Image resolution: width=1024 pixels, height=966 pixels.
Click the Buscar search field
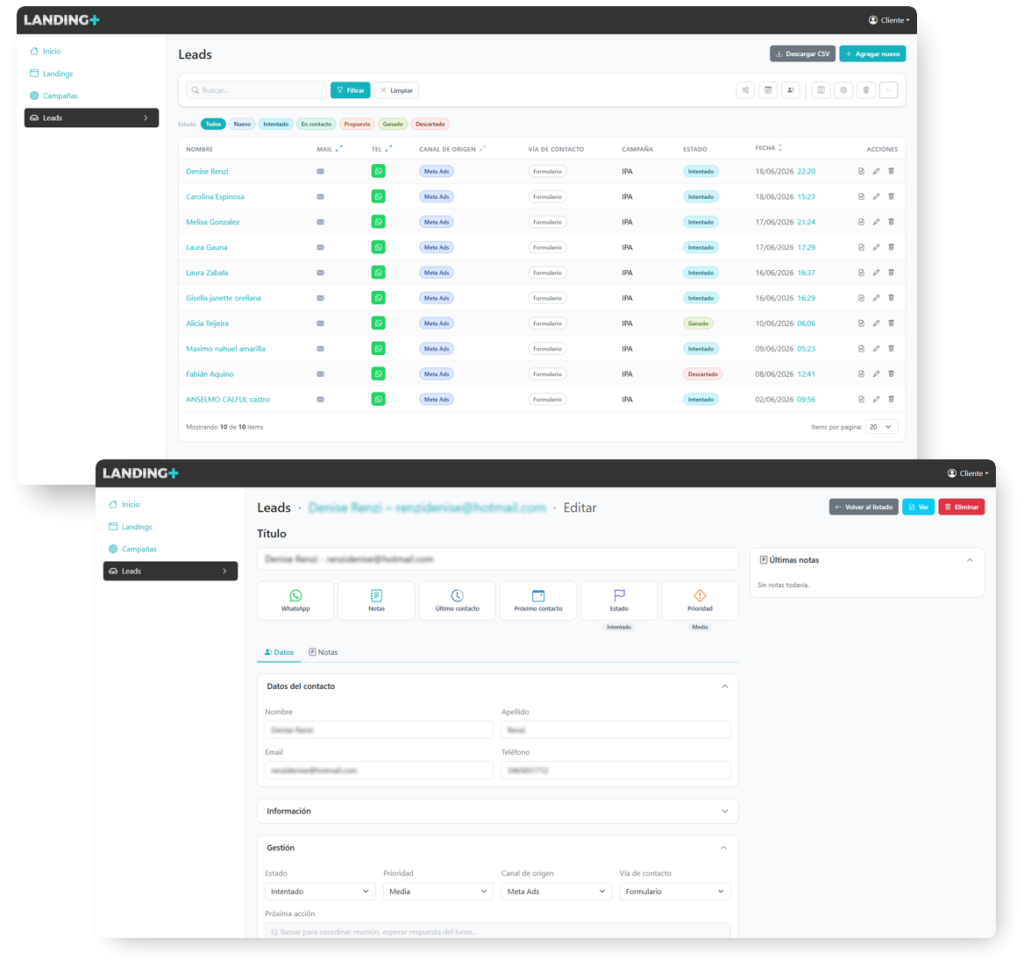(x=256, y=90)
